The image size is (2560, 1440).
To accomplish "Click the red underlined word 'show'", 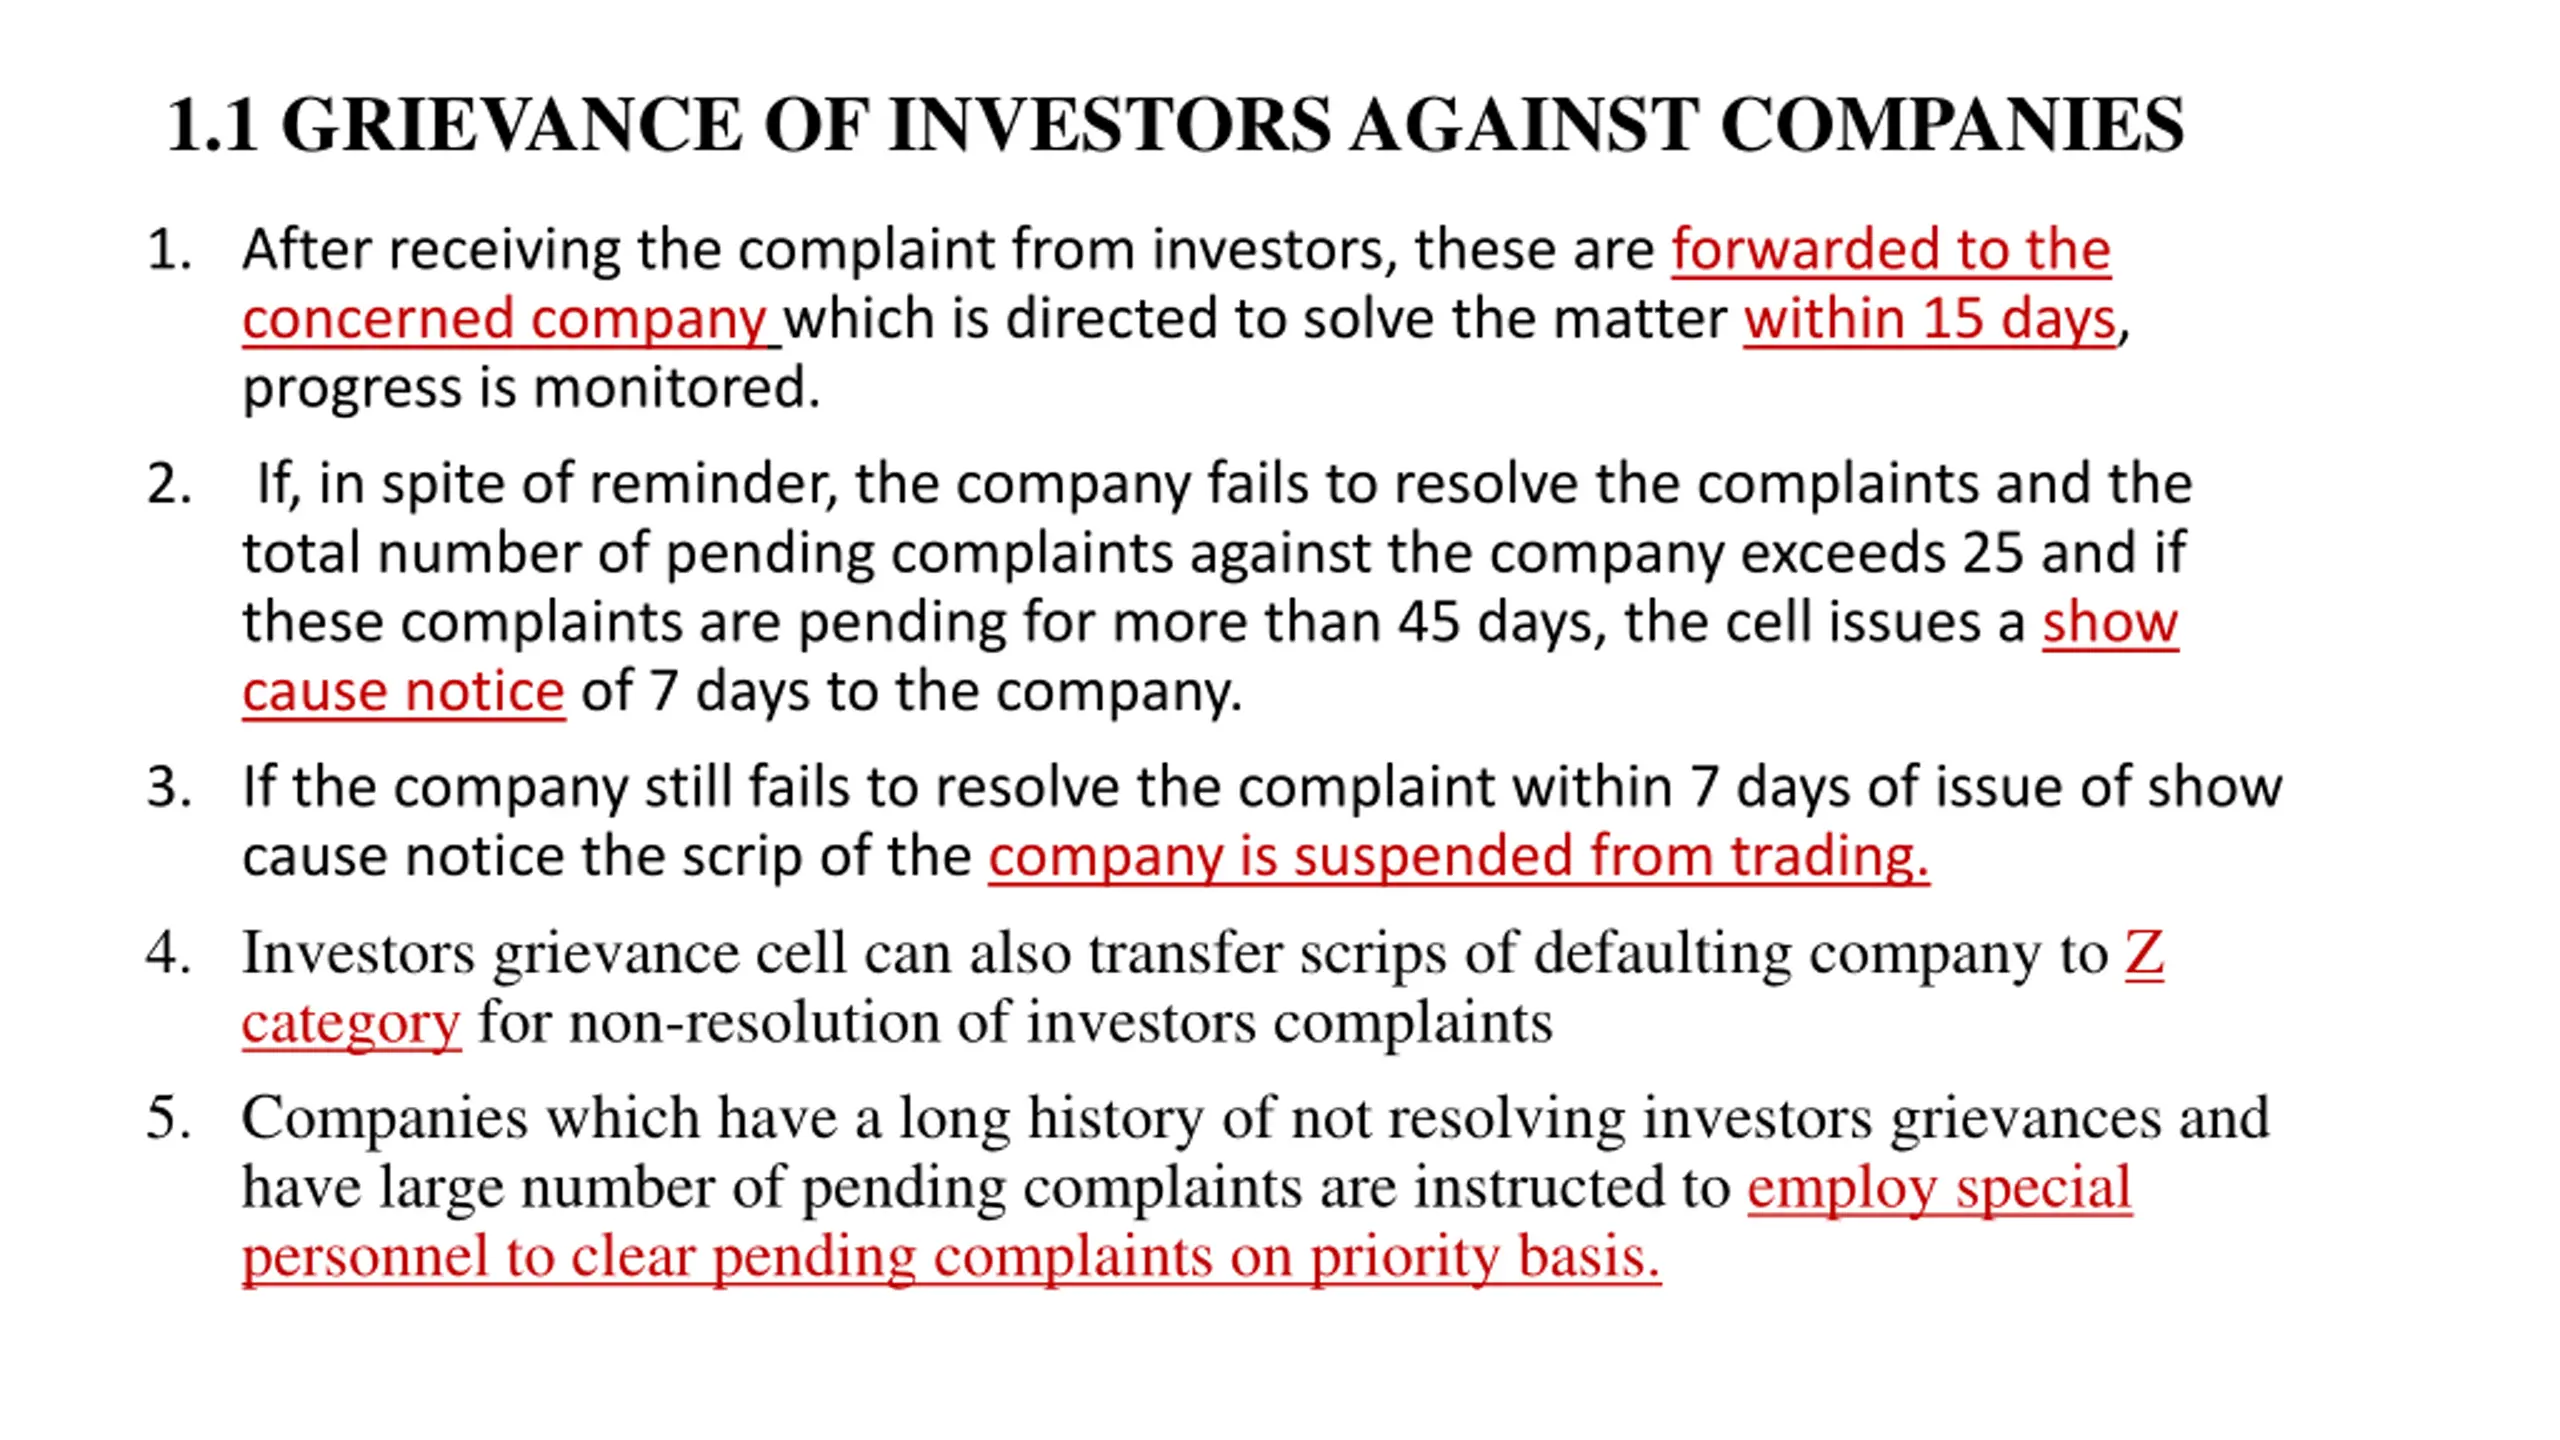I will click(x=2110, y=622).
